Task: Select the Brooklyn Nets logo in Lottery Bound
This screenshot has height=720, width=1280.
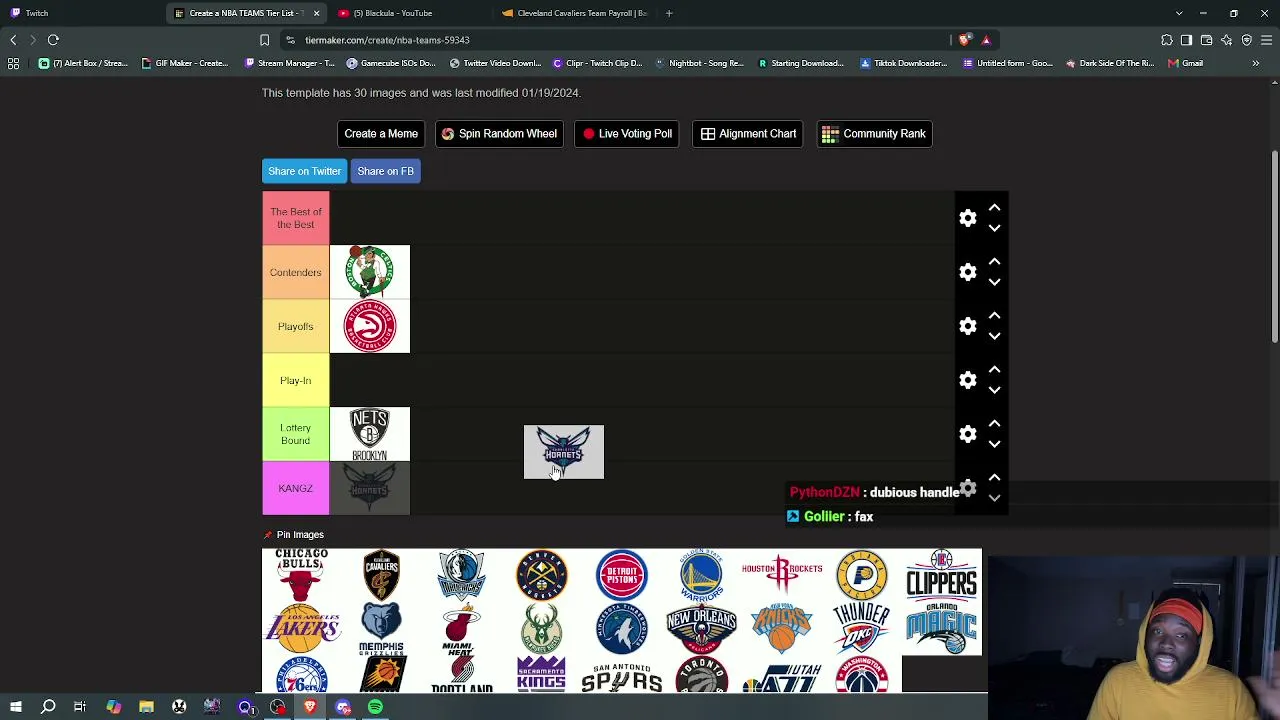Action: [x=370, y=434]
